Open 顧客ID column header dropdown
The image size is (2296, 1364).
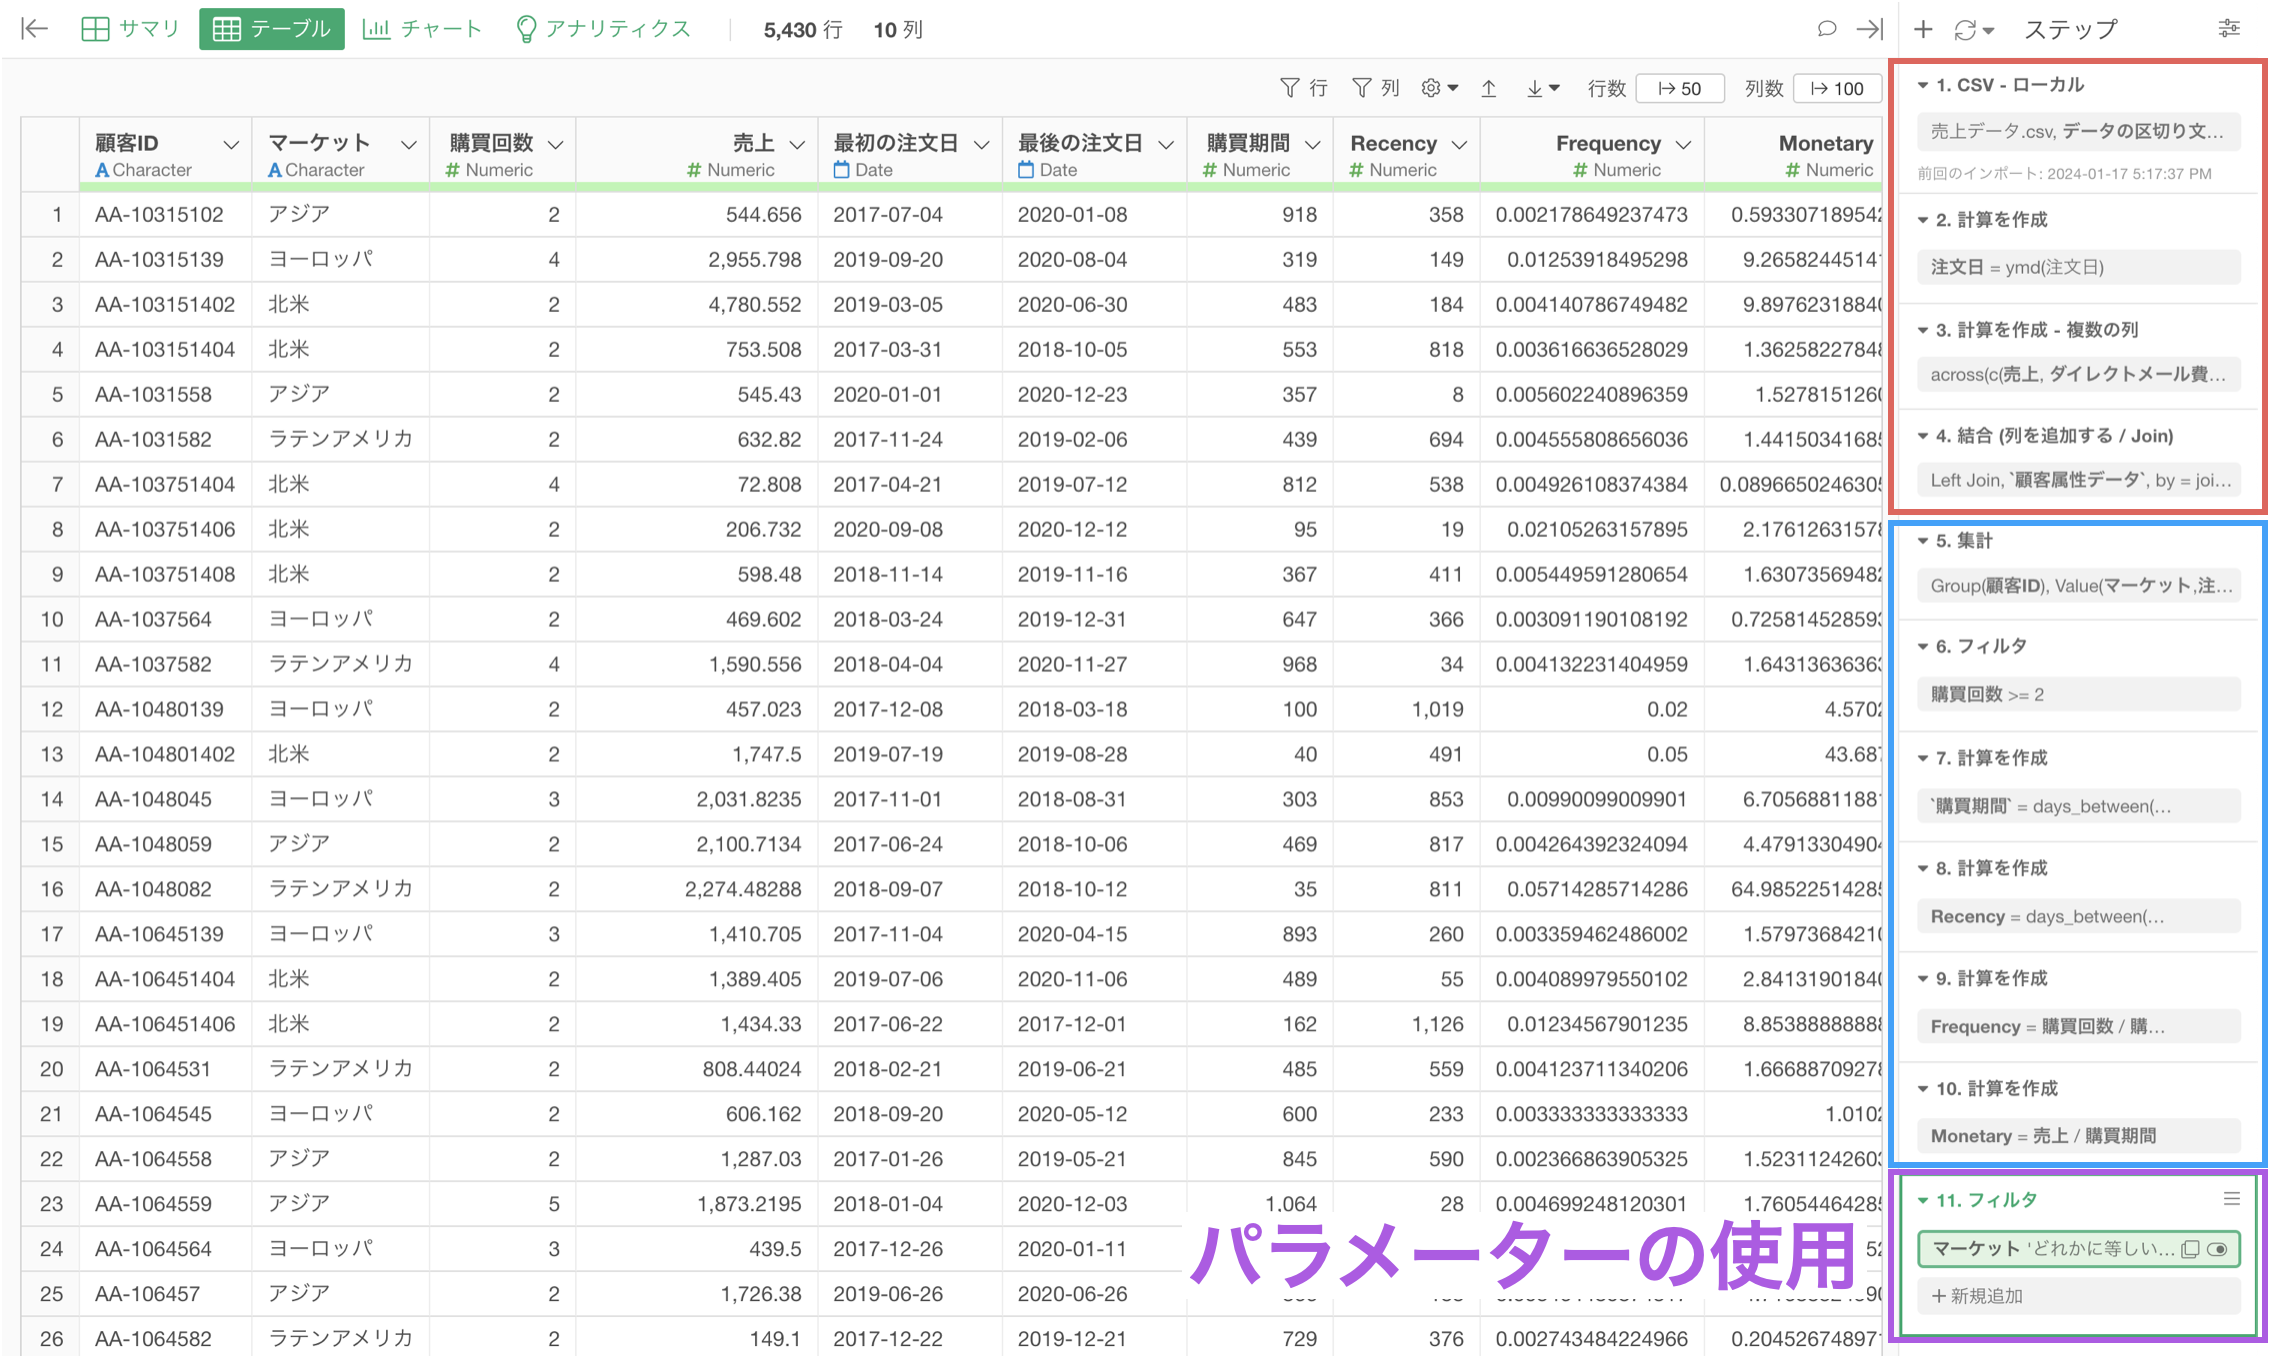231,145
